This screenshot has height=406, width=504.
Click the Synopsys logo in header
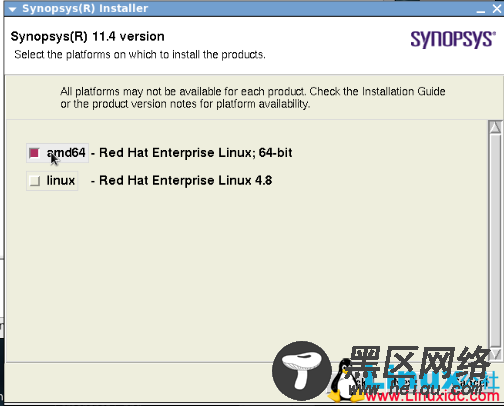(x=453, y=39)
